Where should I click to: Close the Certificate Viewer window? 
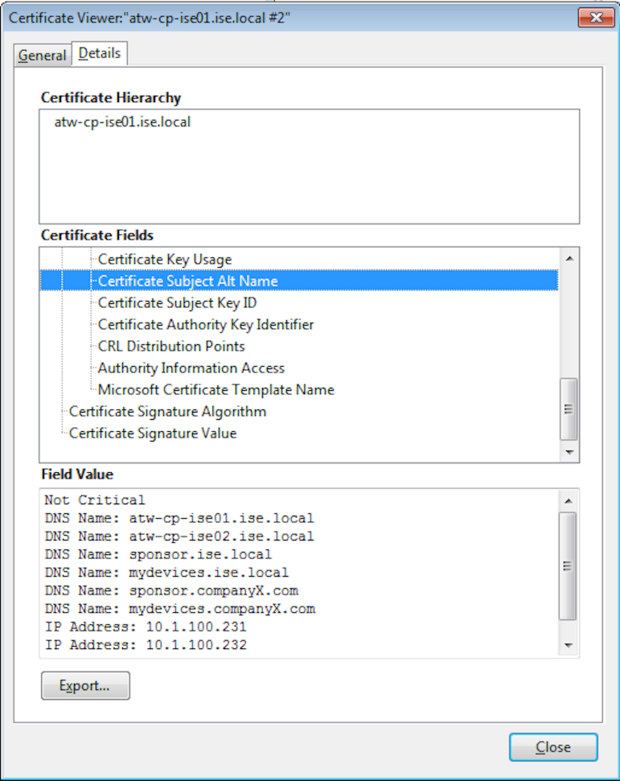point(596,18)
